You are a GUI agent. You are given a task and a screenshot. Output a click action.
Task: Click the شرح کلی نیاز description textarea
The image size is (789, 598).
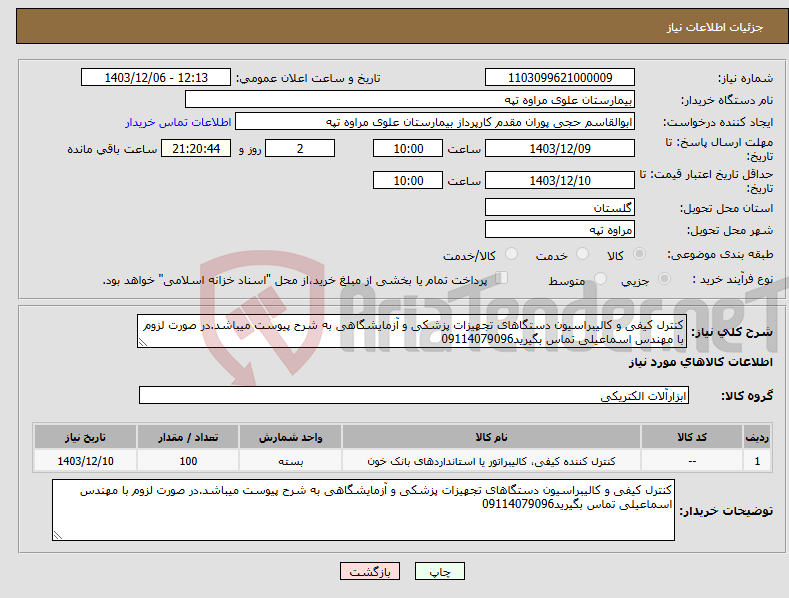click(412, 331)
